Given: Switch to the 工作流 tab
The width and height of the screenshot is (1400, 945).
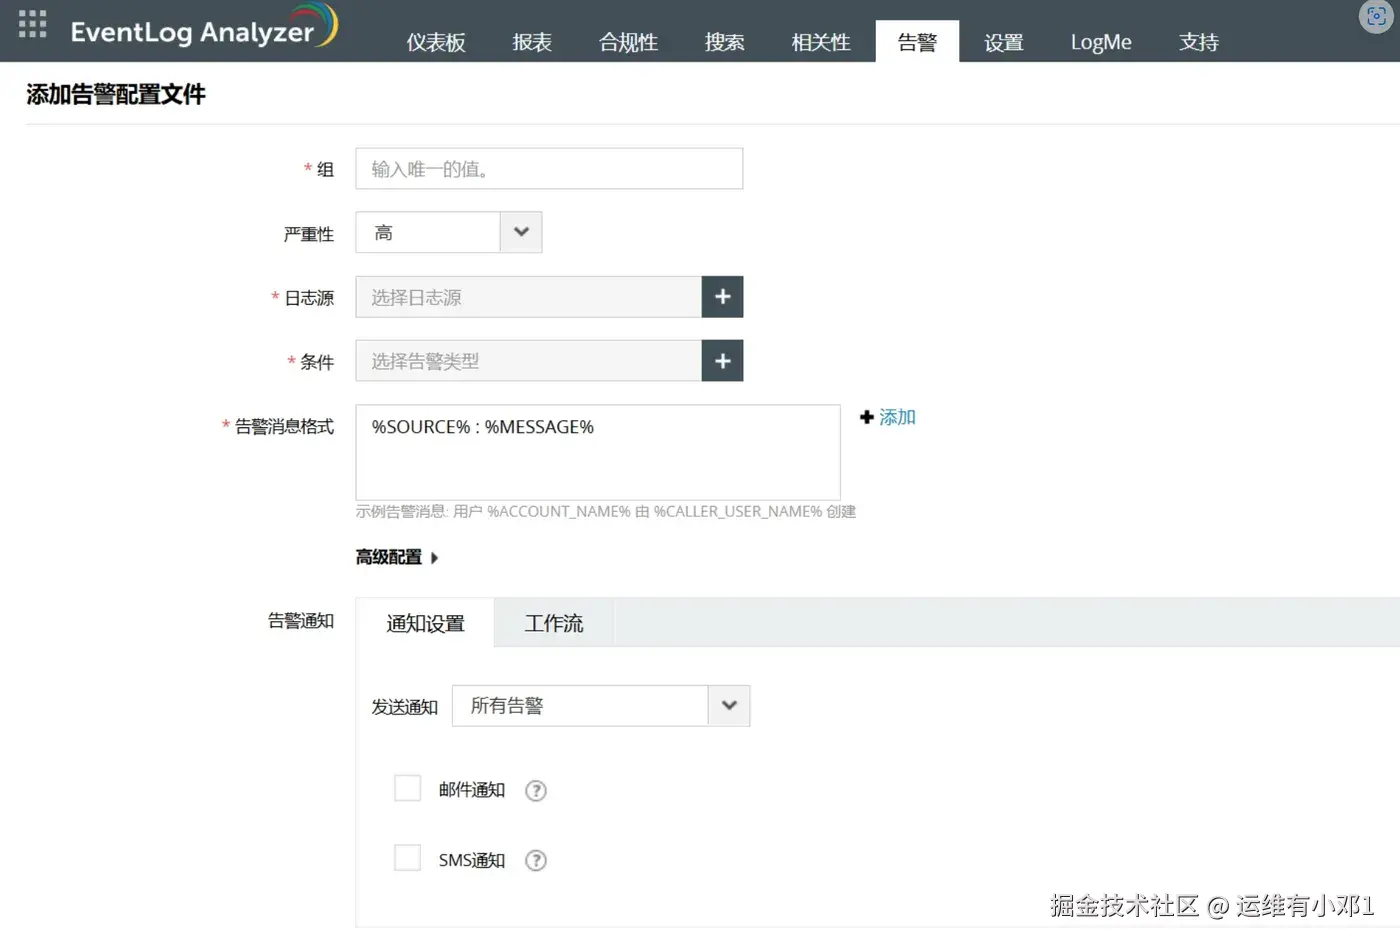Looking at the screenshot, I should click(x=553, y=622).
